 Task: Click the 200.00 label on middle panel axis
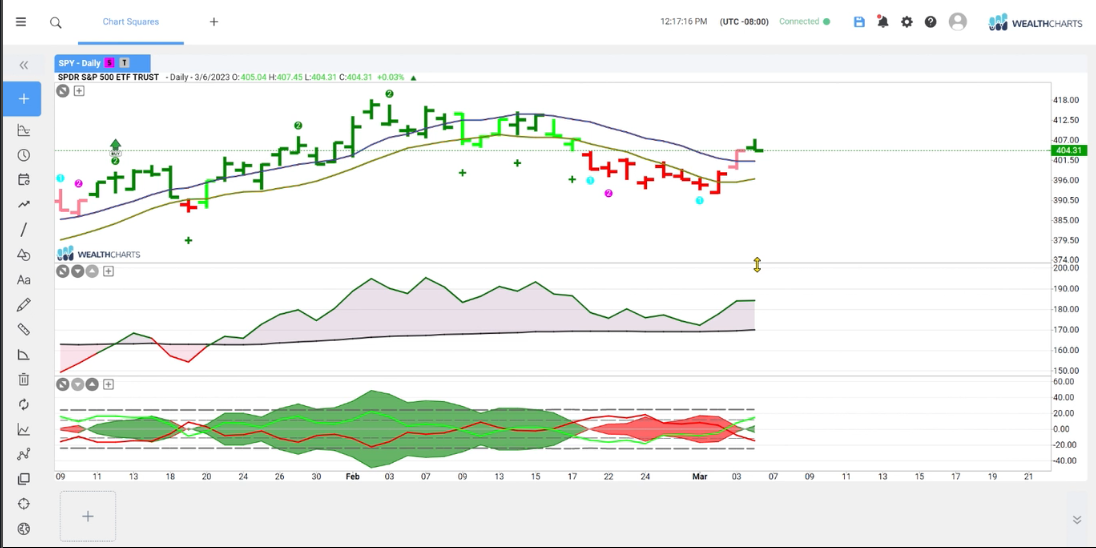[x=1066, y=268]
